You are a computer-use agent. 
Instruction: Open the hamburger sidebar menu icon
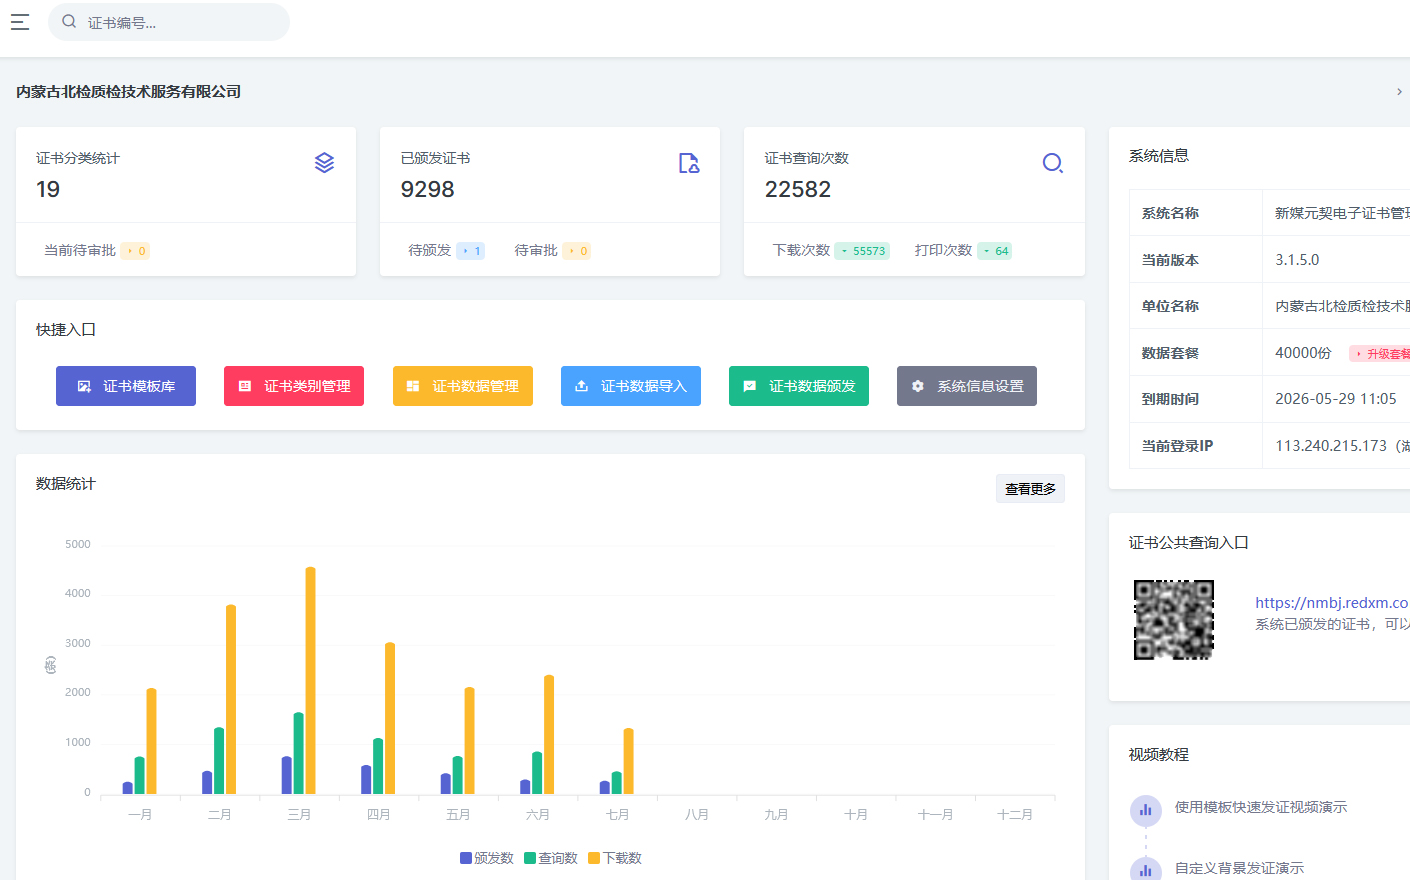click(20, 22)
